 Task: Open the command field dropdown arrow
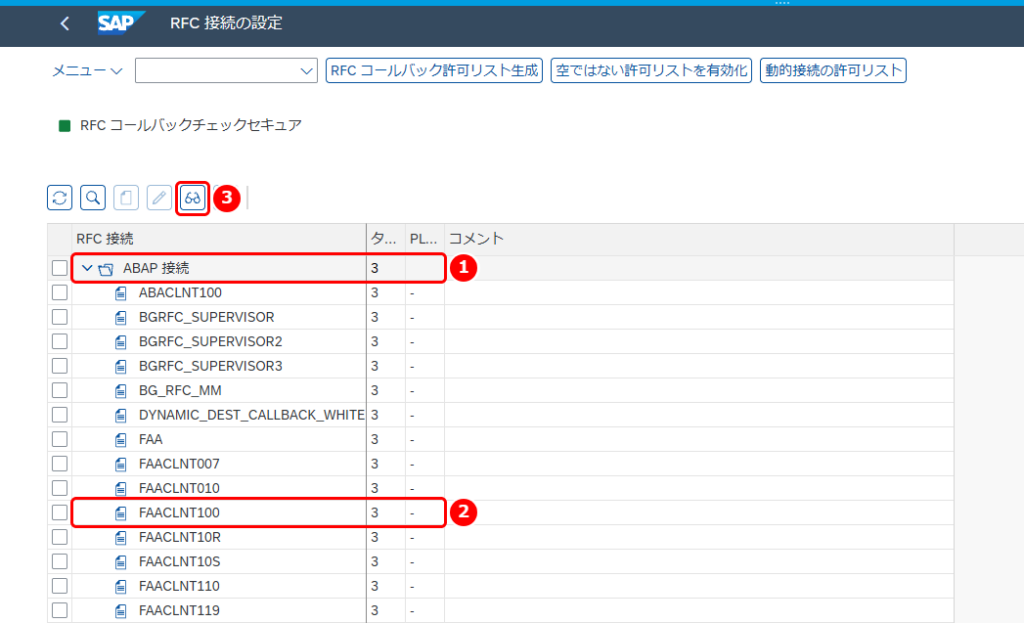pyautogui.click(x=306, y=71)
